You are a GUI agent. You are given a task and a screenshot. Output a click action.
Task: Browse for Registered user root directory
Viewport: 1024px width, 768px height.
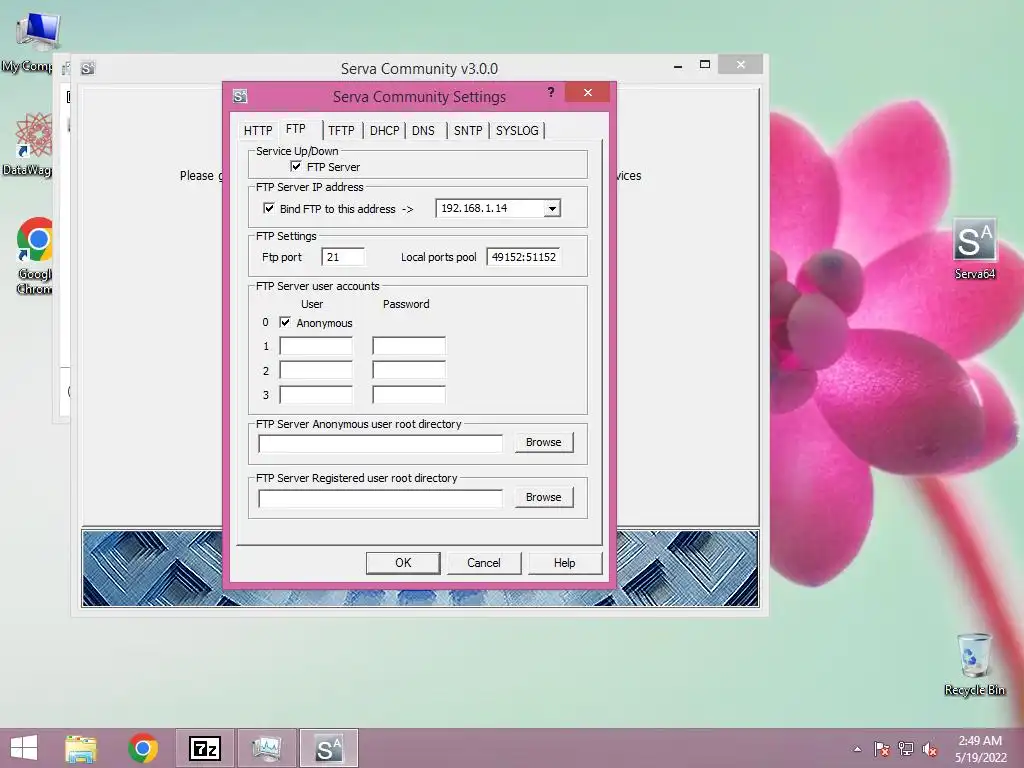(543, 497)
